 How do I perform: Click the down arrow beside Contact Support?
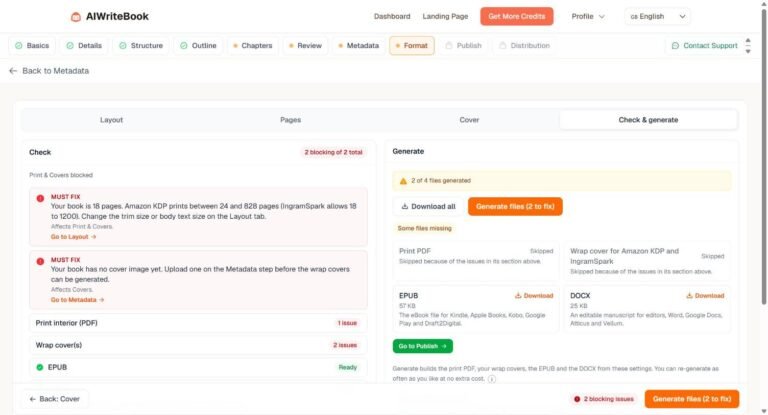[748, 50]
